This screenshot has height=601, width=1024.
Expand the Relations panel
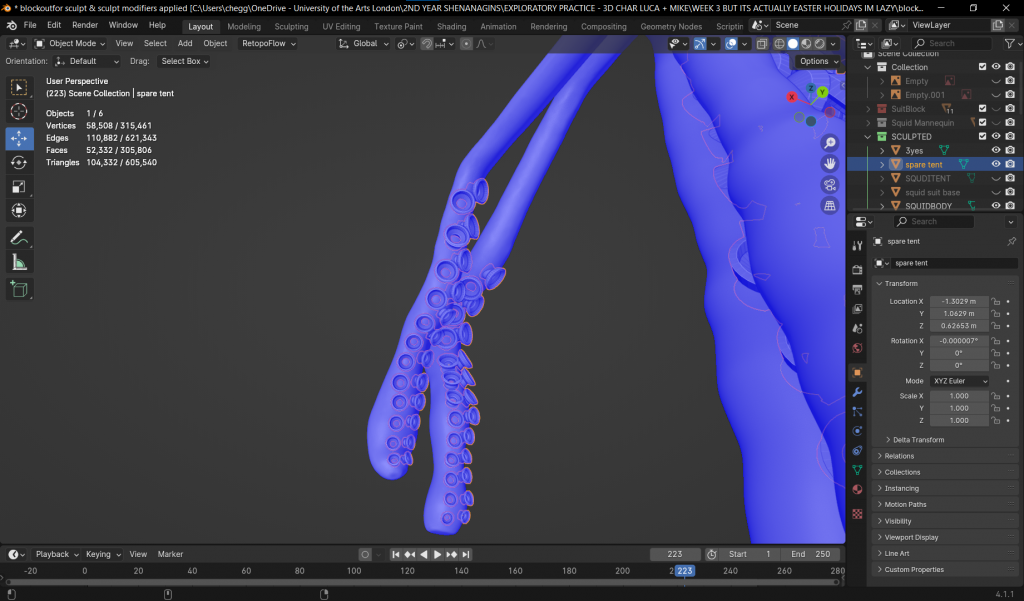point(899,456)
